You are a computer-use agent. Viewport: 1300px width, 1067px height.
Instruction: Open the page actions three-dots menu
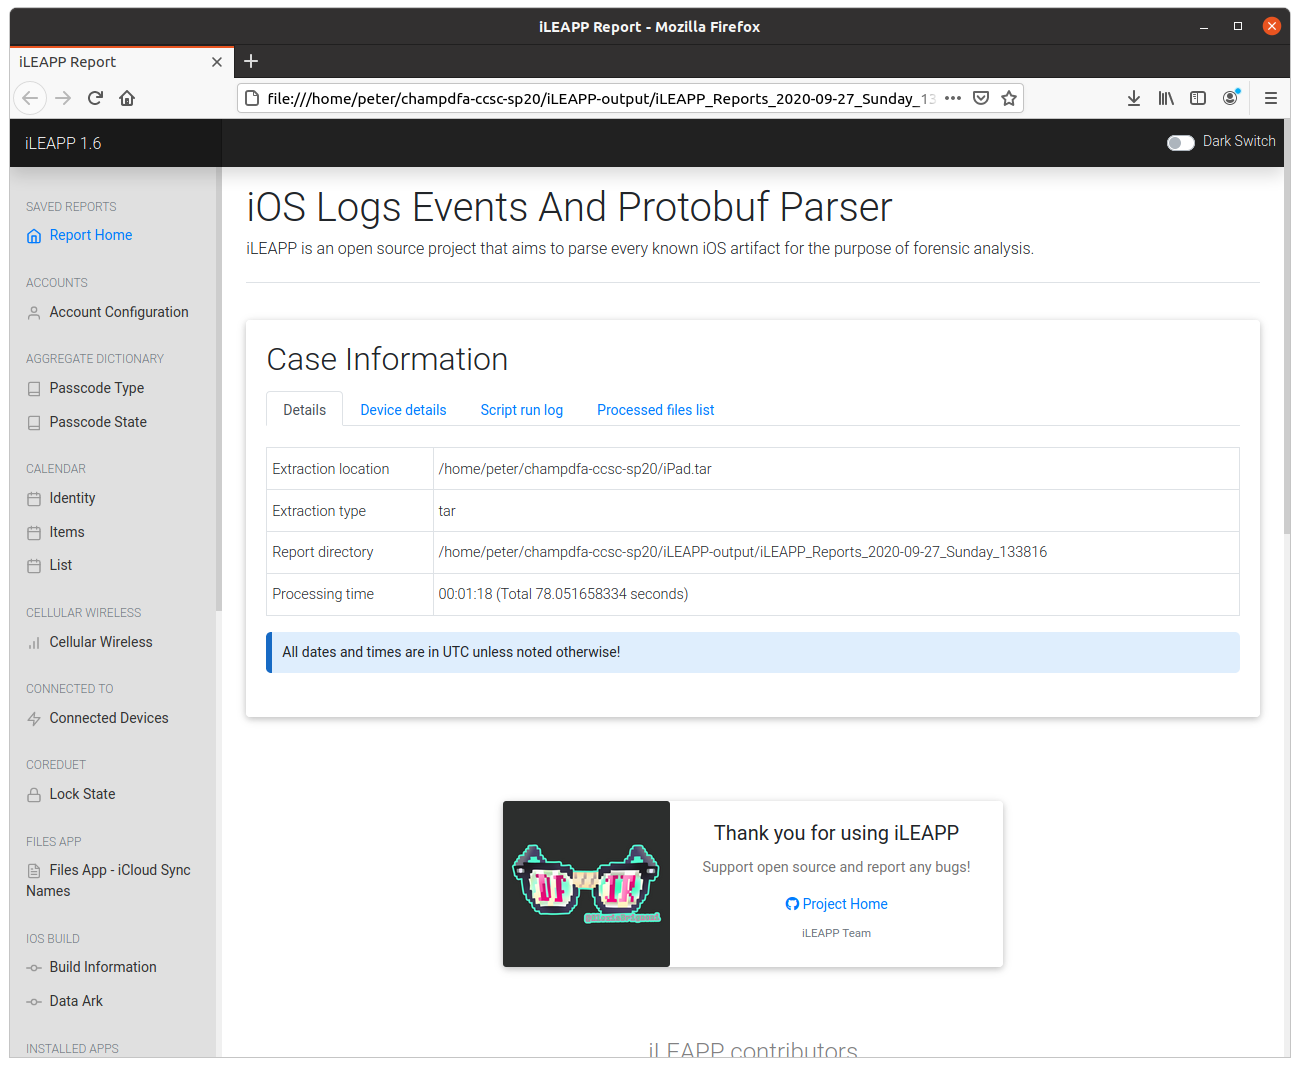[x=953, y=98]
